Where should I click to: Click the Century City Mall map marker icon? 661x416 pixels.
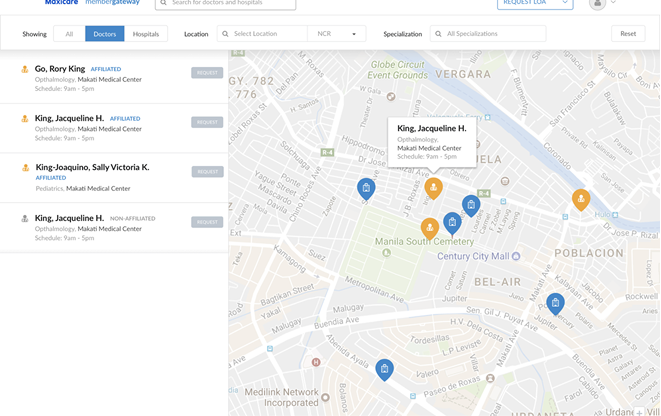(516, 256)
